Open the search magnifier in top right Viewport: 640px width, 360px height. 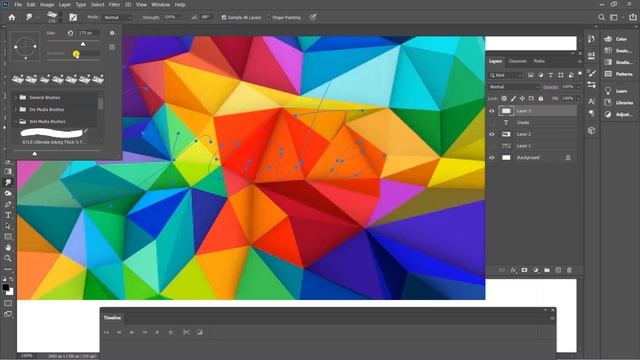pos(601,17)
